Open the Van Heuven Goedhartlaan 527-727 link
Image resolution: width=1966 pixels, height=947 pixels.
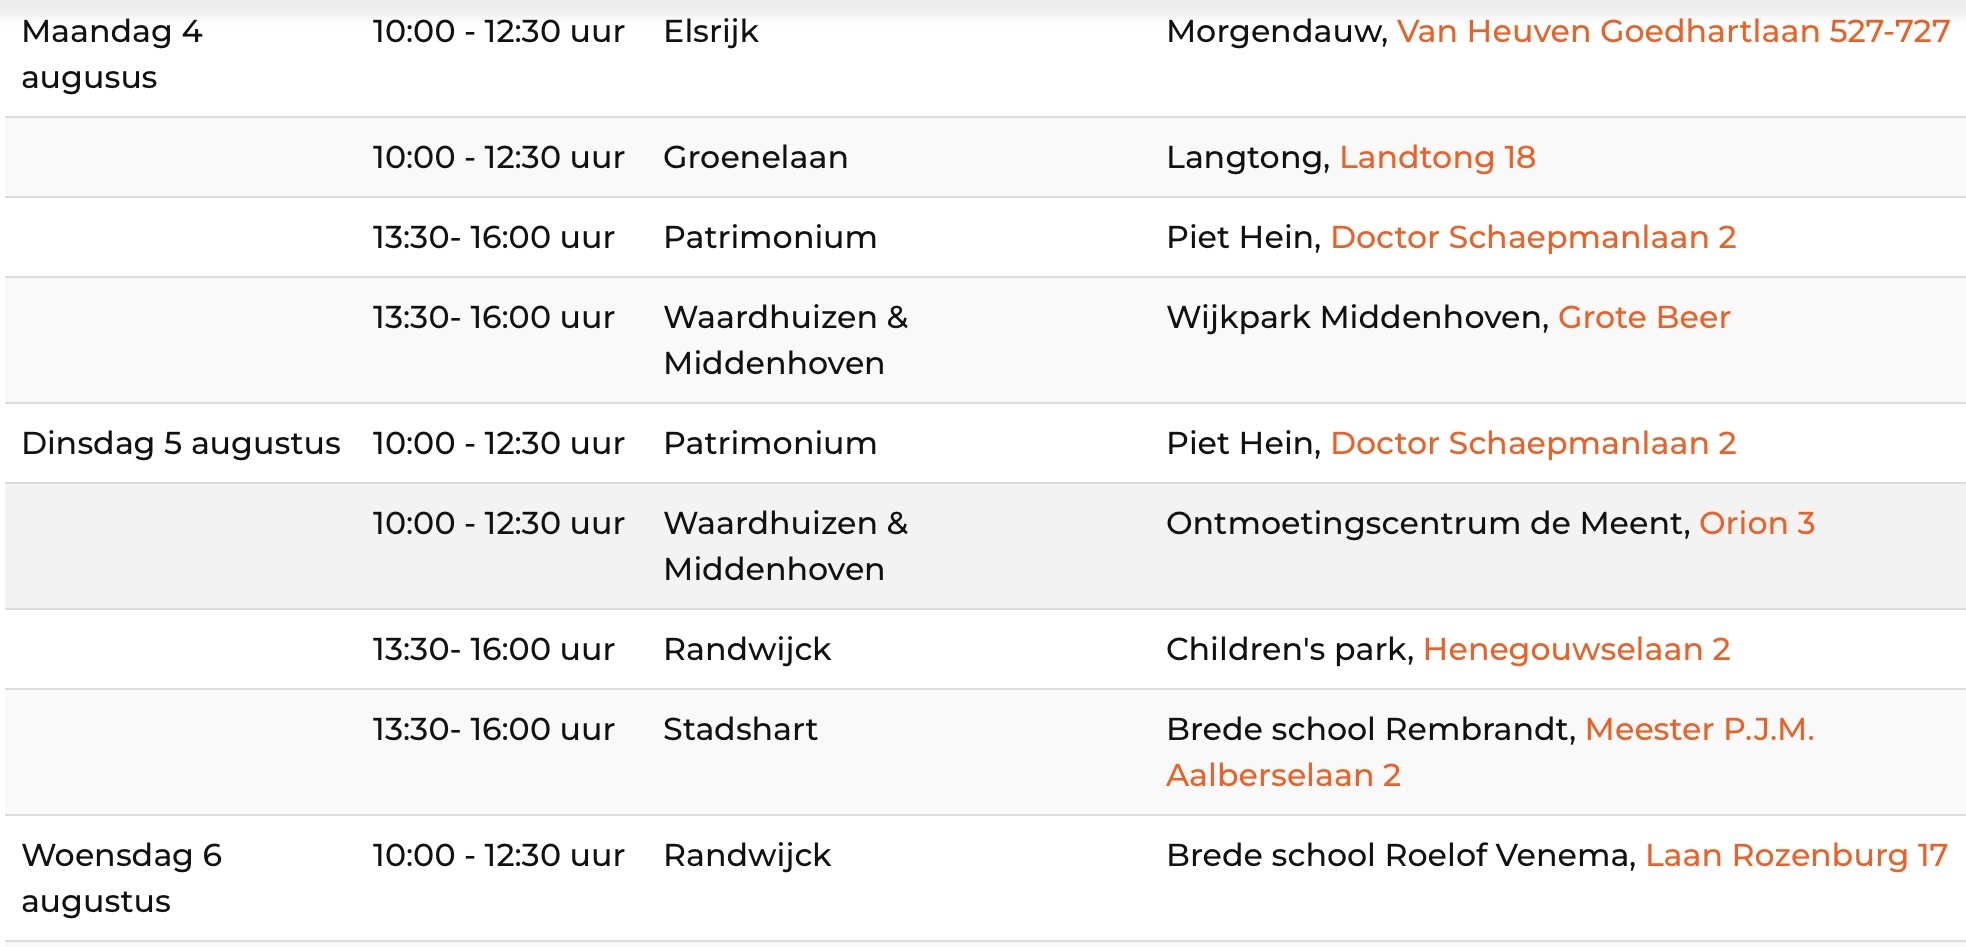click(1673, 32)
